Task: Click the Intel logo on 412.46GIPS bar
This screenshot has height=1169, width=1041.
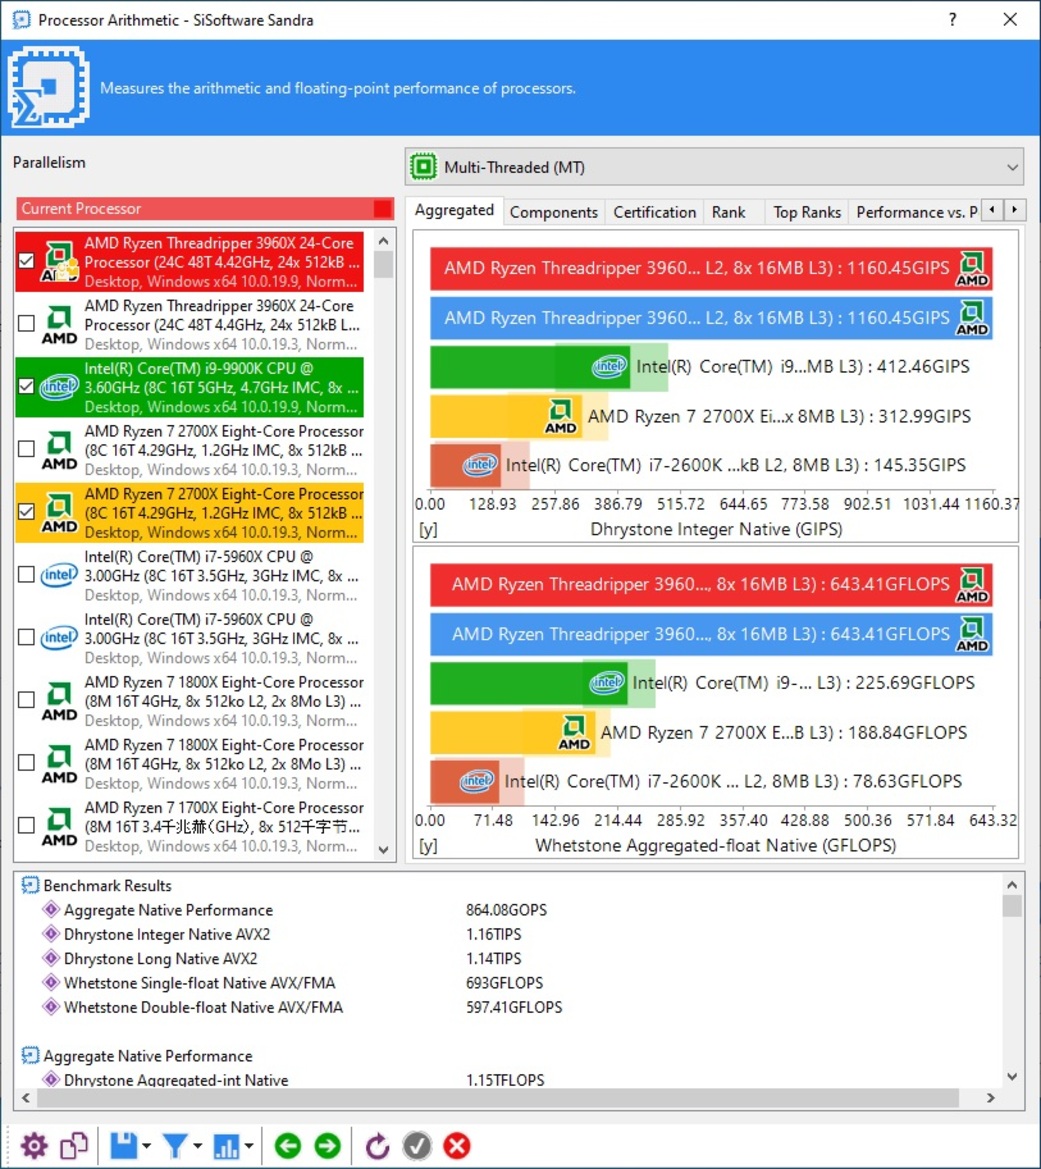Action: click(609, 366)
